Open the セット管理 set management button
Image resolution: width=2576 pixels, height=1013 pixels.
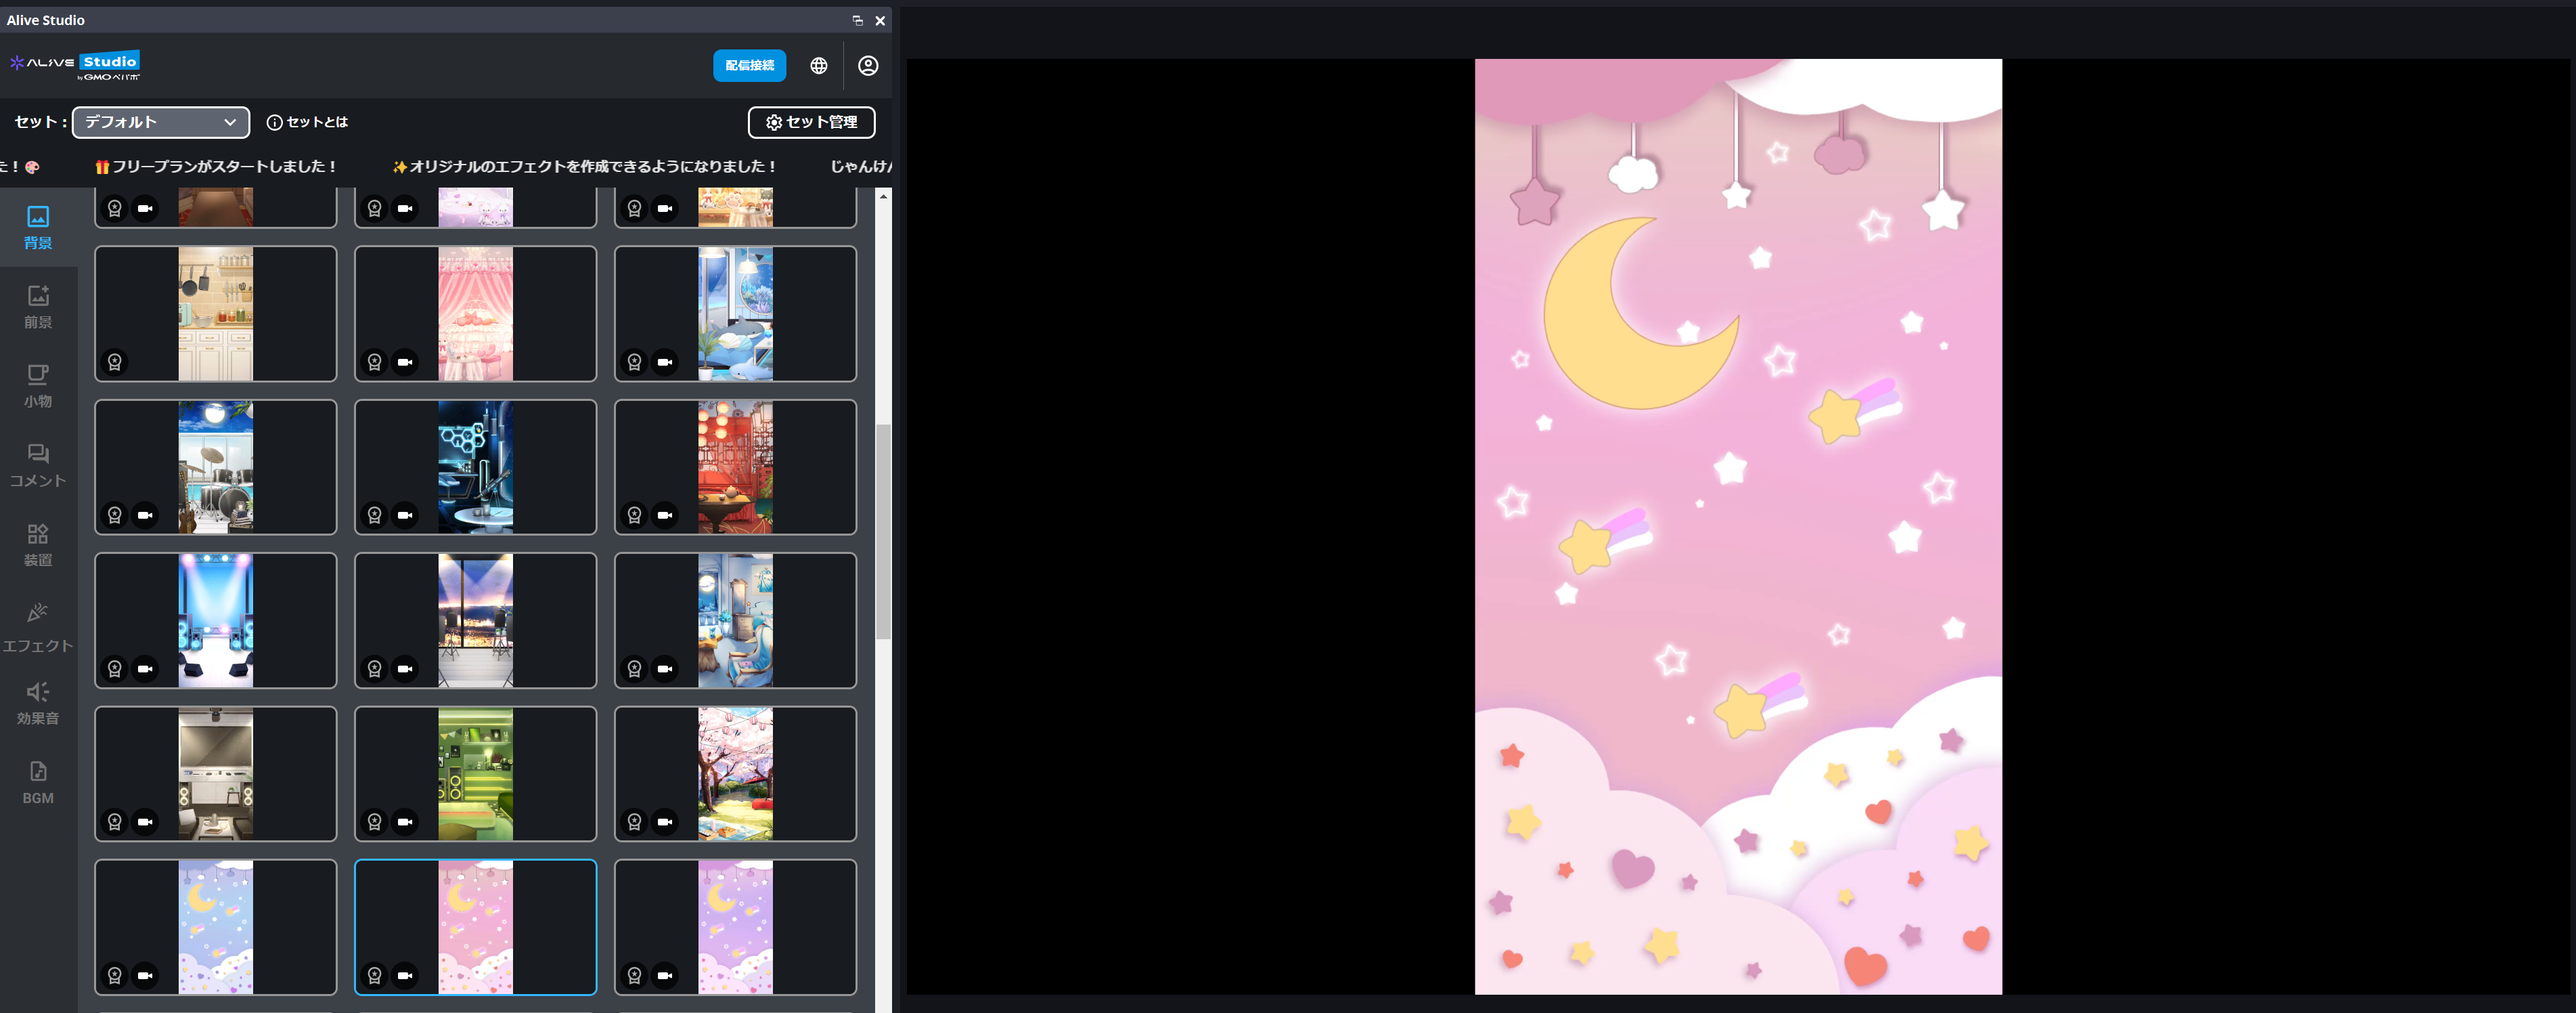(x=811, y=122)
